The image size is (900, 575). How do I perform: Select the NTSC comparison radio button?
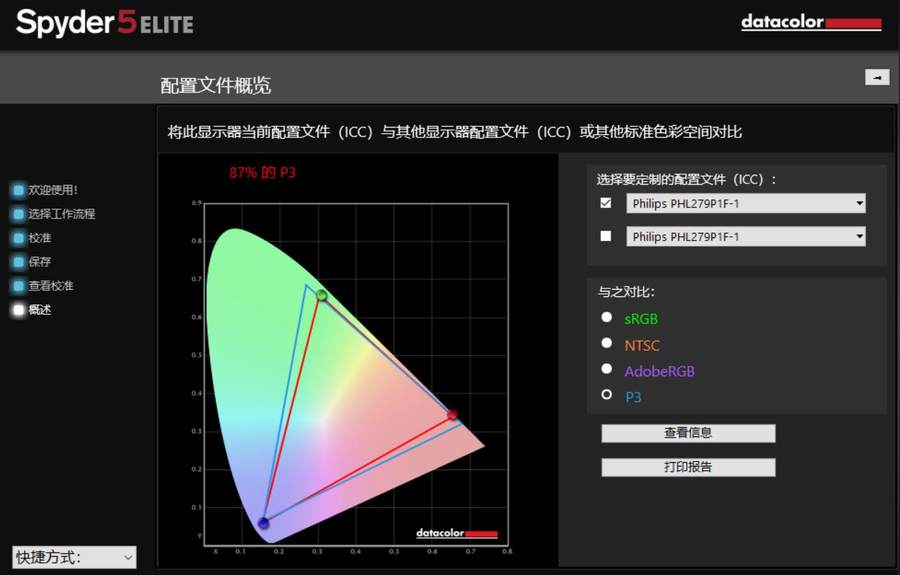tap(606, 344)
